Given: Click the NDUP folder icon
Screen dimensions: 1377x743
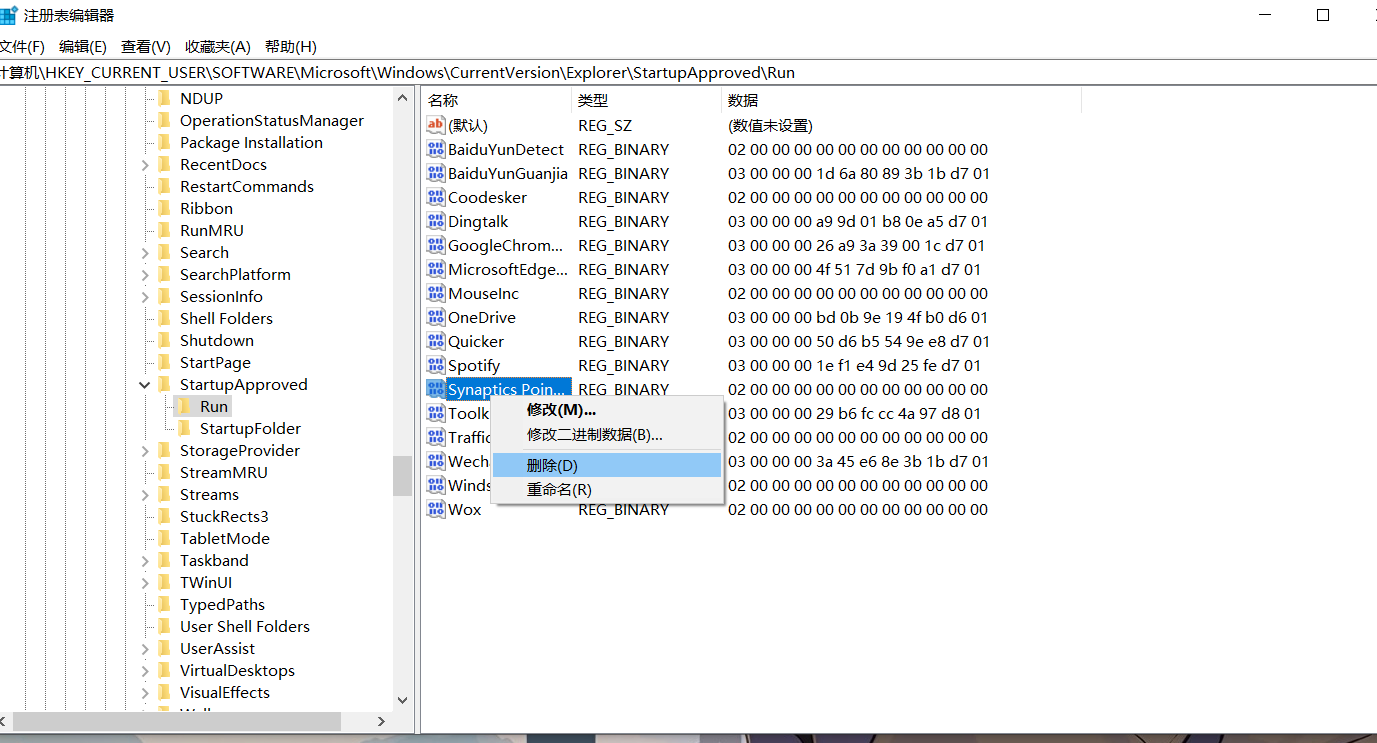Looking at the screenshot, I should coord(164,98).
